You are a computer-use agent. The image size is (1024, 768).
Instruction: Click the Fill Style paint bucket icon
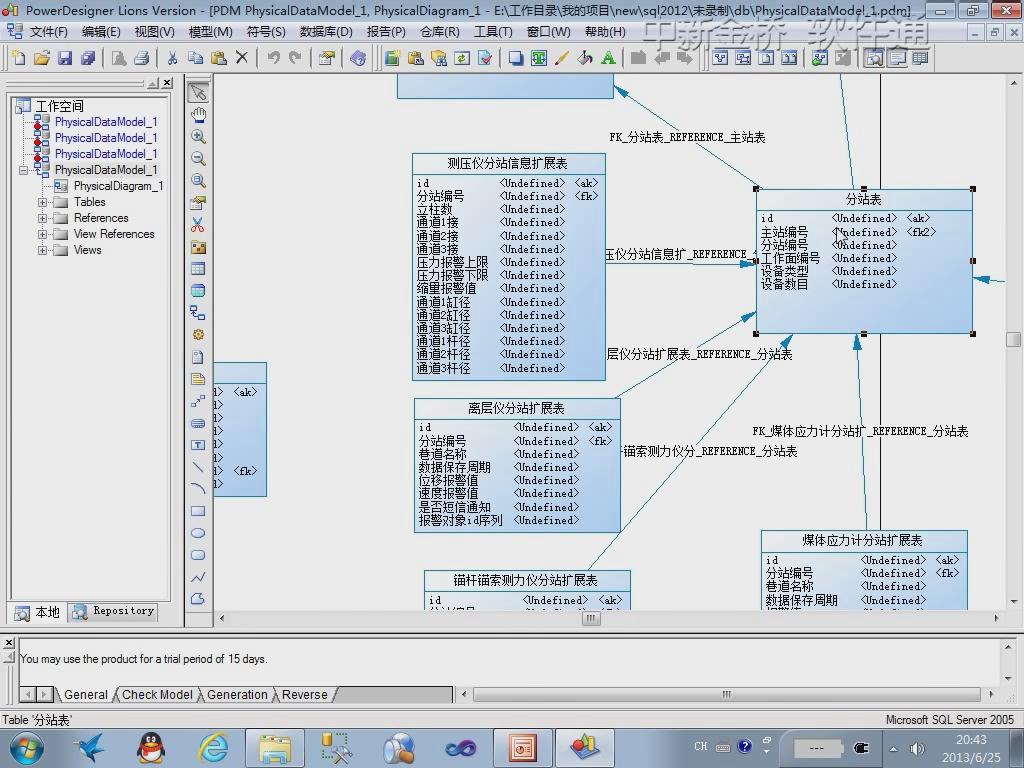(x=584, y=58)
